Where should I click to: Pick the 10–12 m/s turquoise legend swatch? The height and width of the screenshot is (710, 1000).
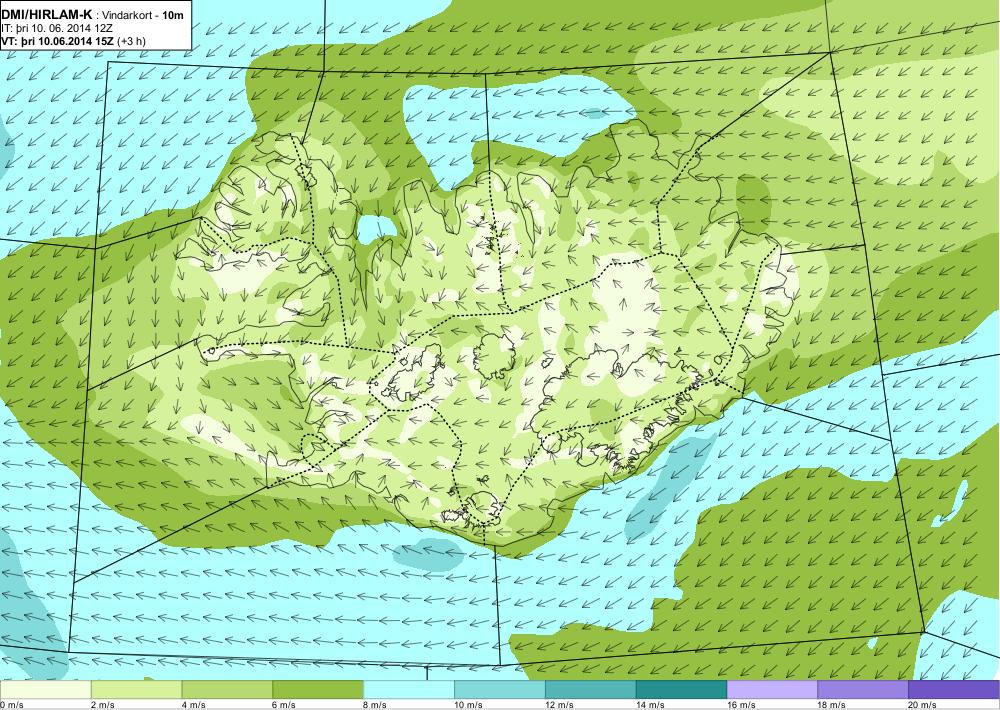(x=500, y=690)
